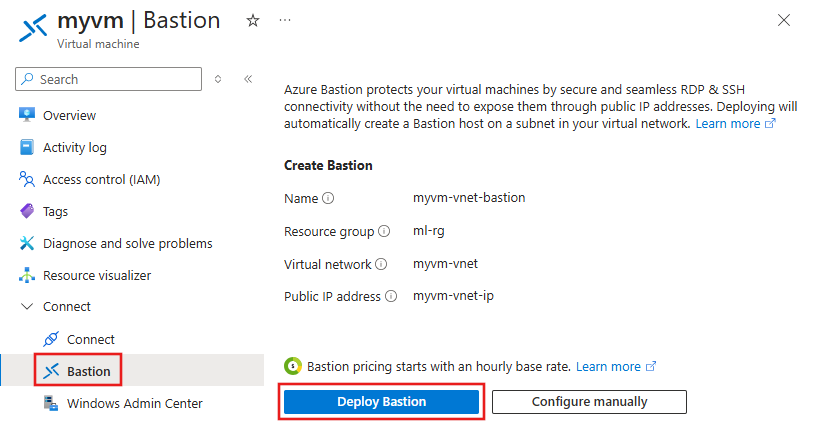The width and height of the screenshot is (816, 424).
Task: Click the Windows Admin Center icon
Action: tap(51, 403)
